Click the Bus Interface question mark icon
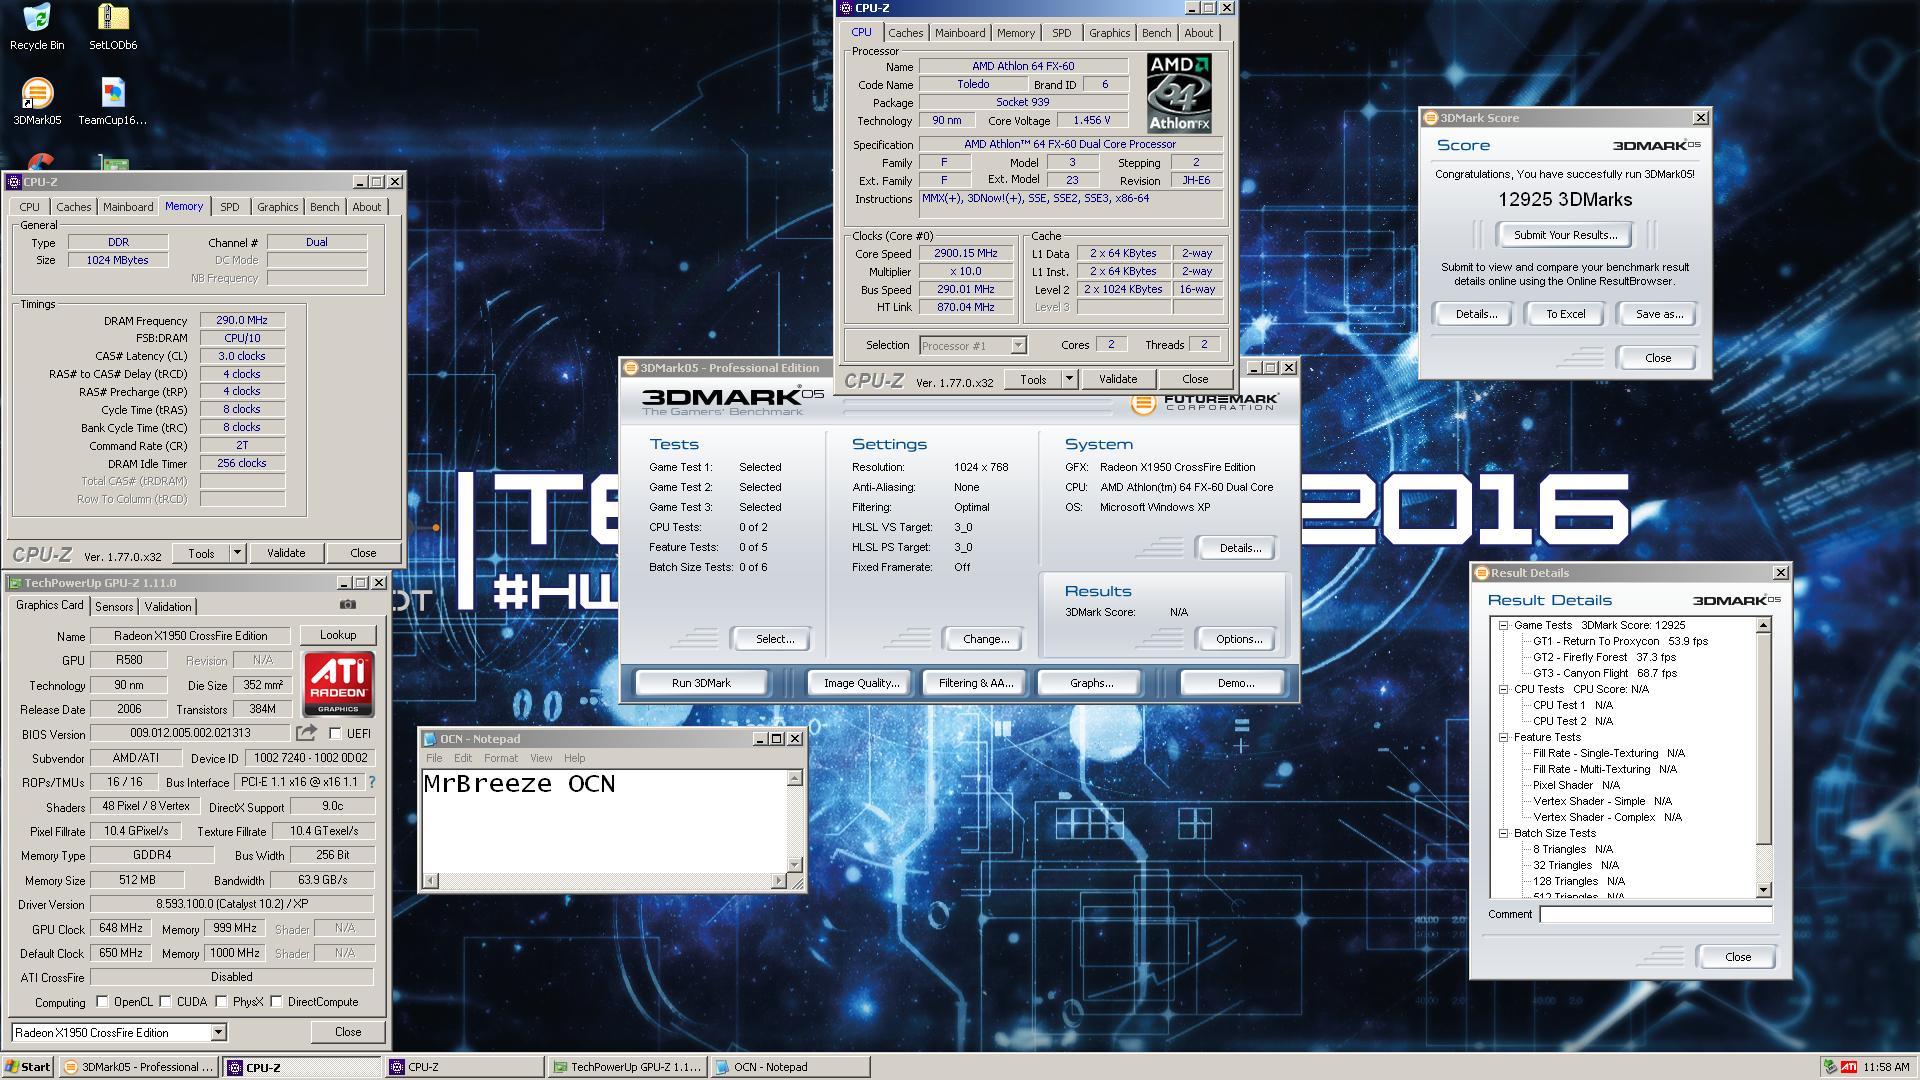 pos(372,782)
